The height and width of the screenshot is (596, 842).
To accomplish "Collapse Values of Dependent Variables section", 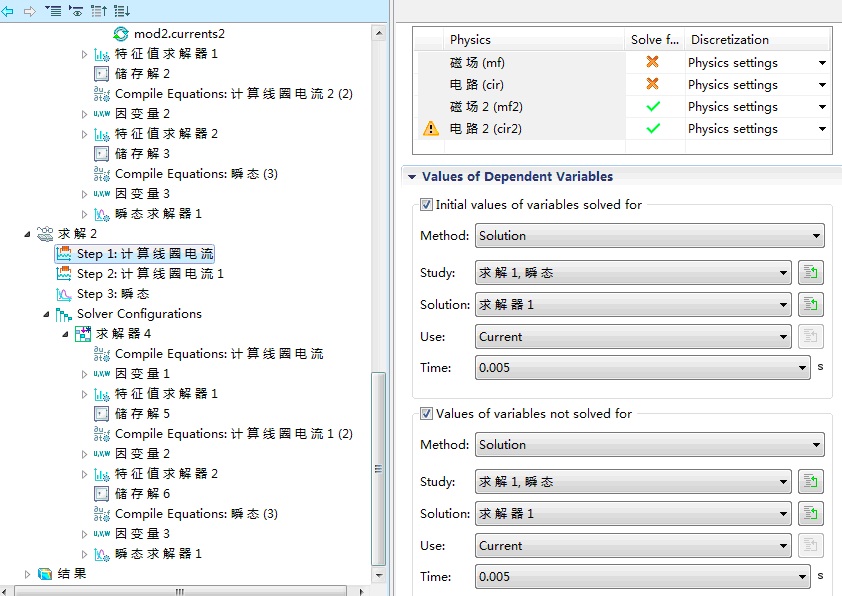I will coord(410,177).
